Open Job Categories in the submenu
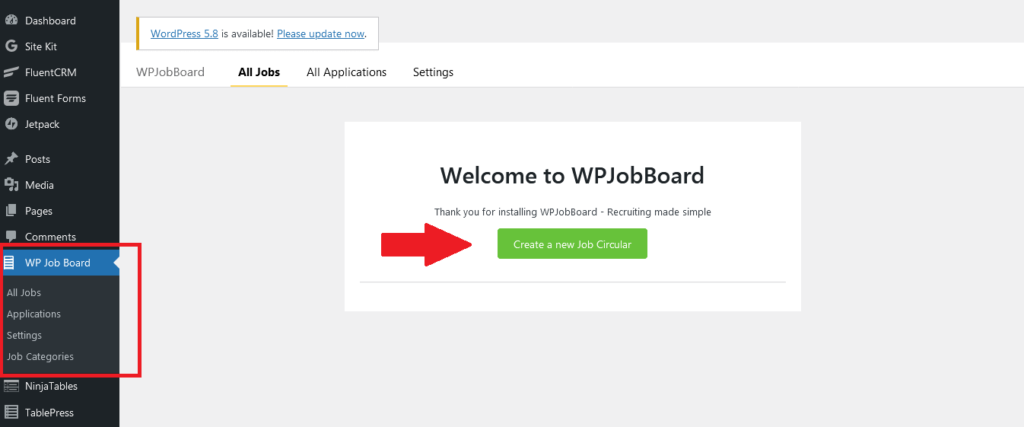This screenshot has width=1024, height=427. point(40,356)
